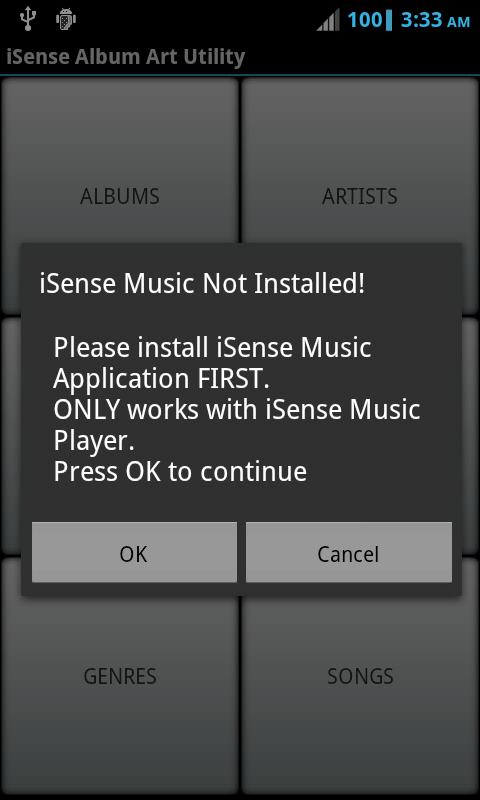This screenshot has height=800, width=480.
Task: Open the ARTISTS tile
Action: pos(360,196)
